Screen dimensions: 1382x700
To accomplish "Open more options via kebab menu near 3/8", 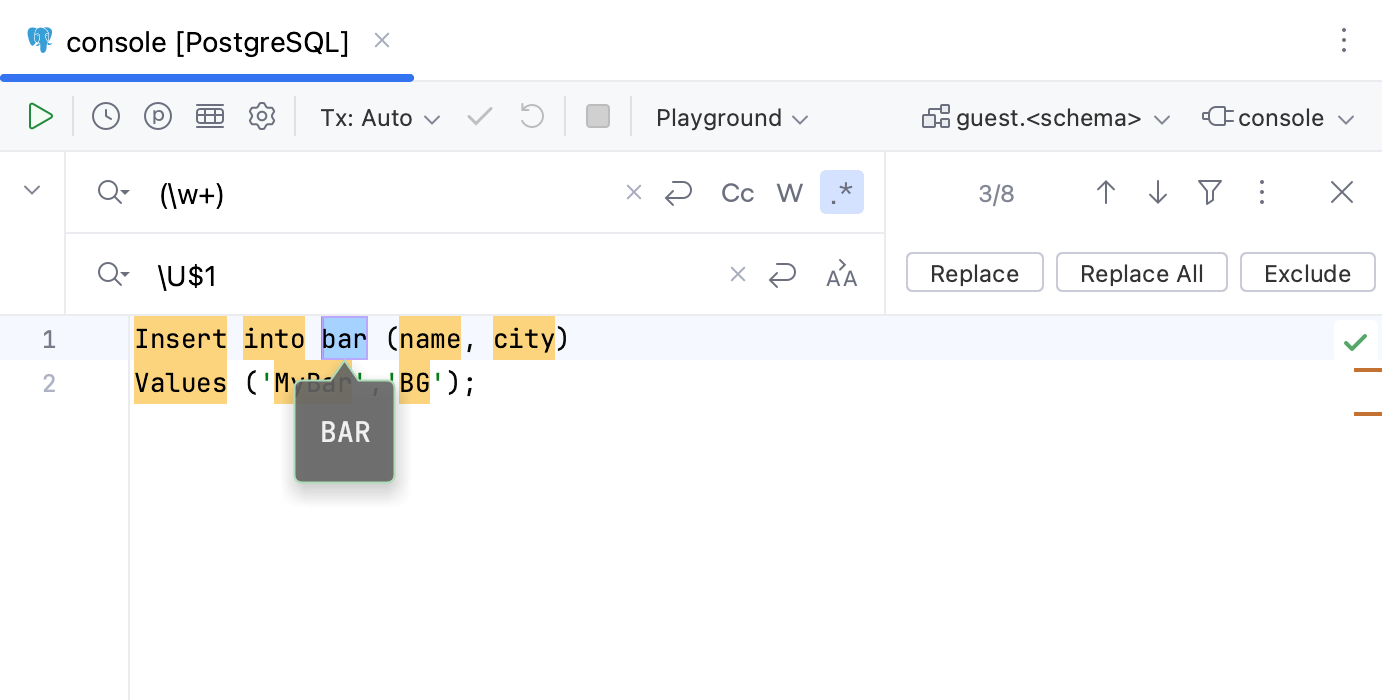I will (1262, 192).
